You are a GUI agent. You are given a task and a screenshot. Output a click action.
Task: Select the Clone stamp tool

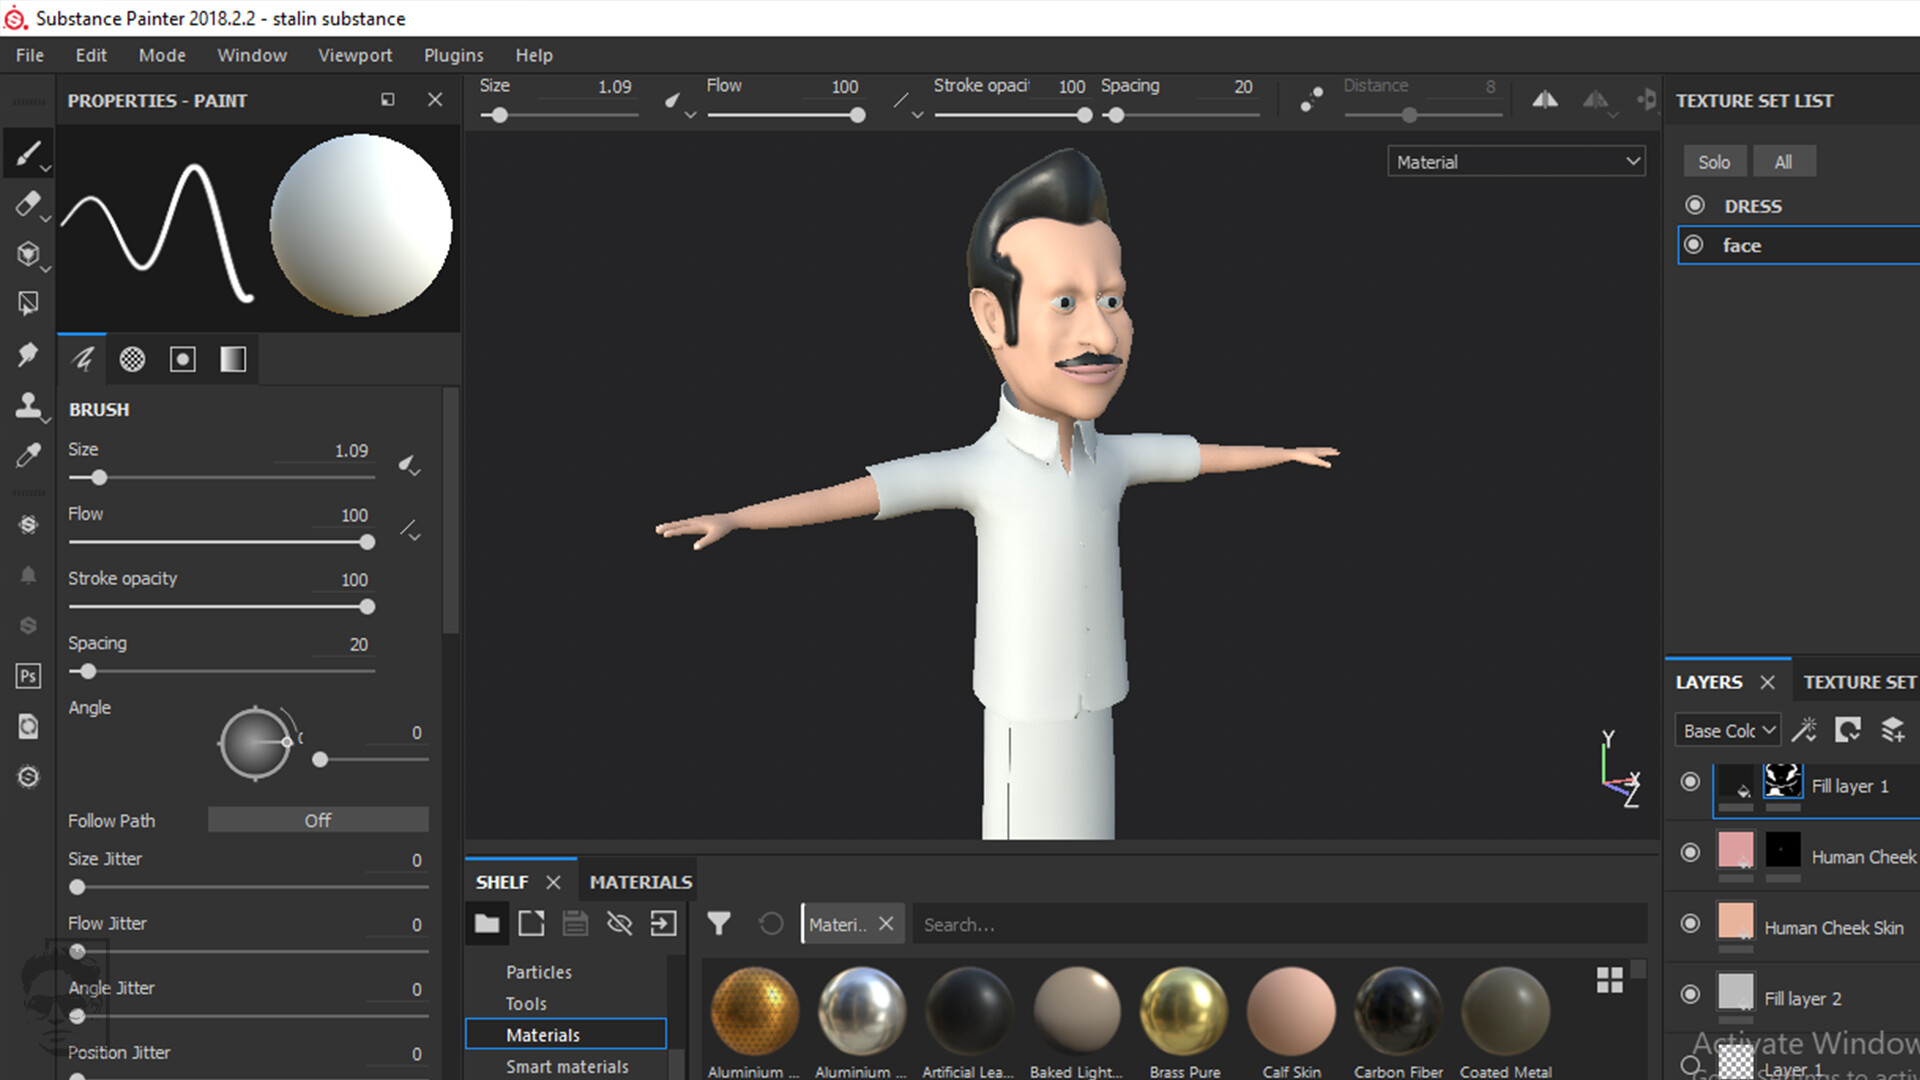click(x=28, y=405)
